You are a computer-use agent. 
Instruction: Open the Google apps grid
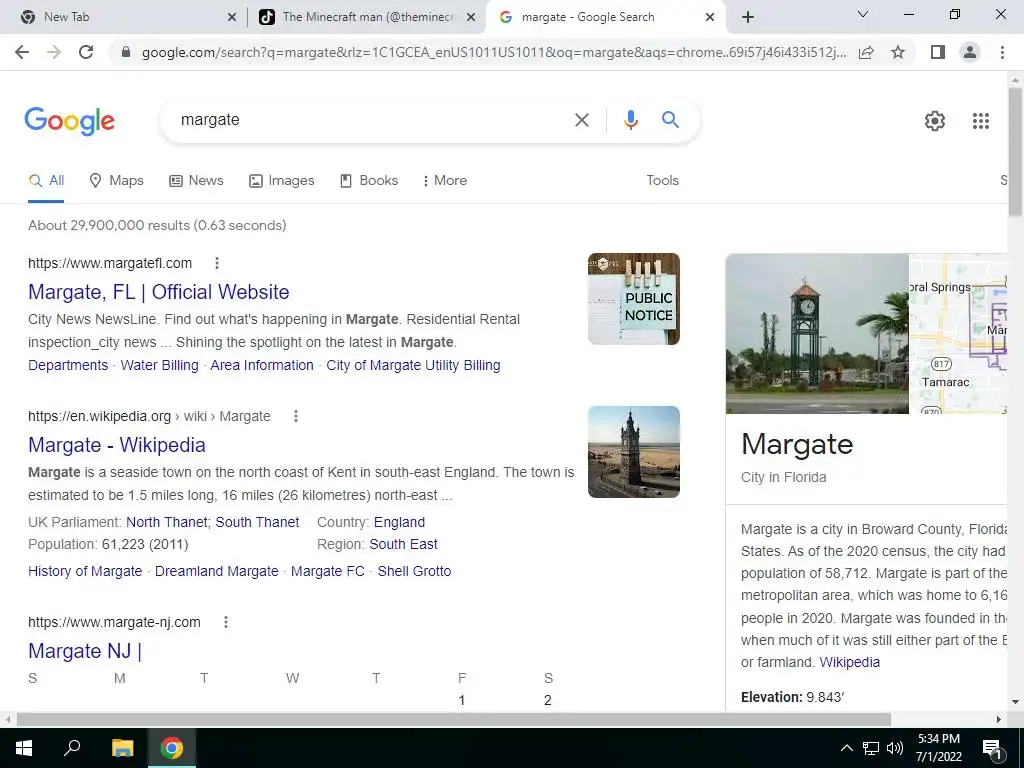pos(980,121)
